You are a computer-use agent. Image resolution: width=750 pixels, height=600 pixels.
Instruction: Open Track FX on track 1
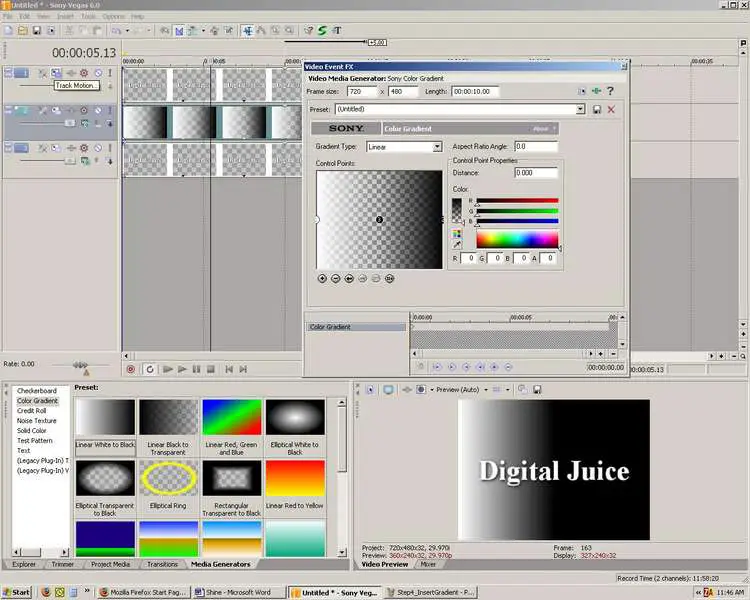pos(71,73)
